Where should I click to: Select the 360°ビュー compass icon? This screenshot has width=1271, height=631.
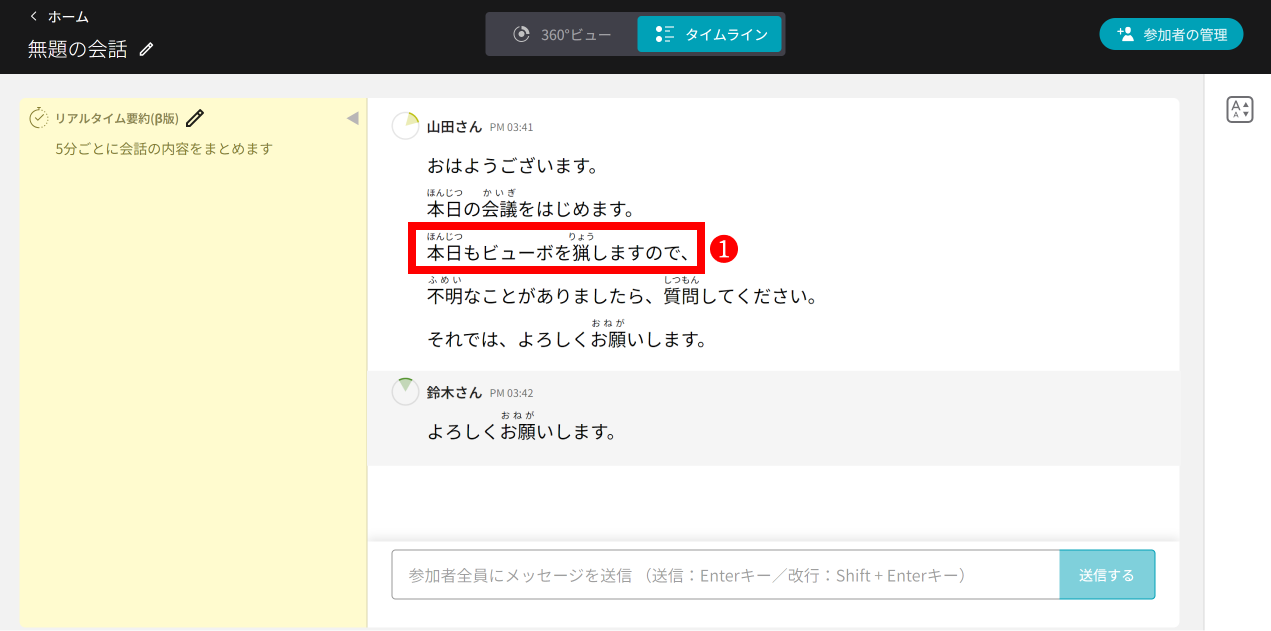coord(520,32)
